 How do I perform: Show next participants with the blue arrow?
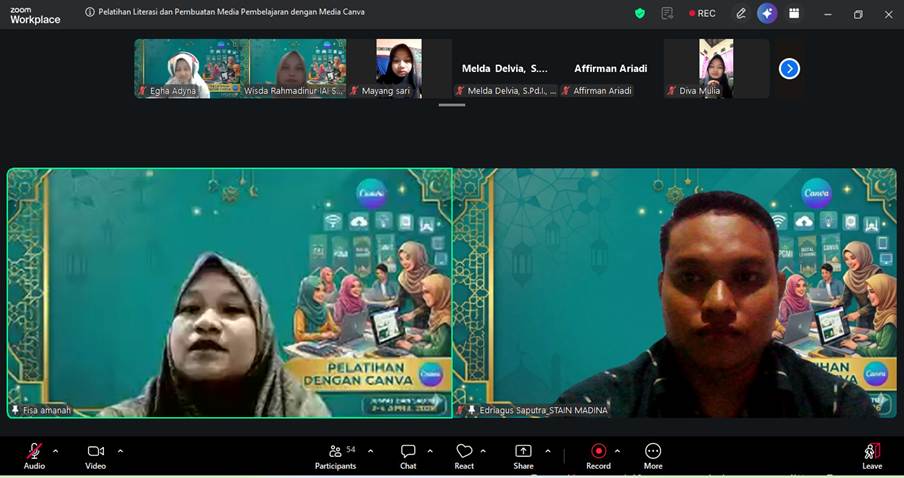(x=789, y=69)
